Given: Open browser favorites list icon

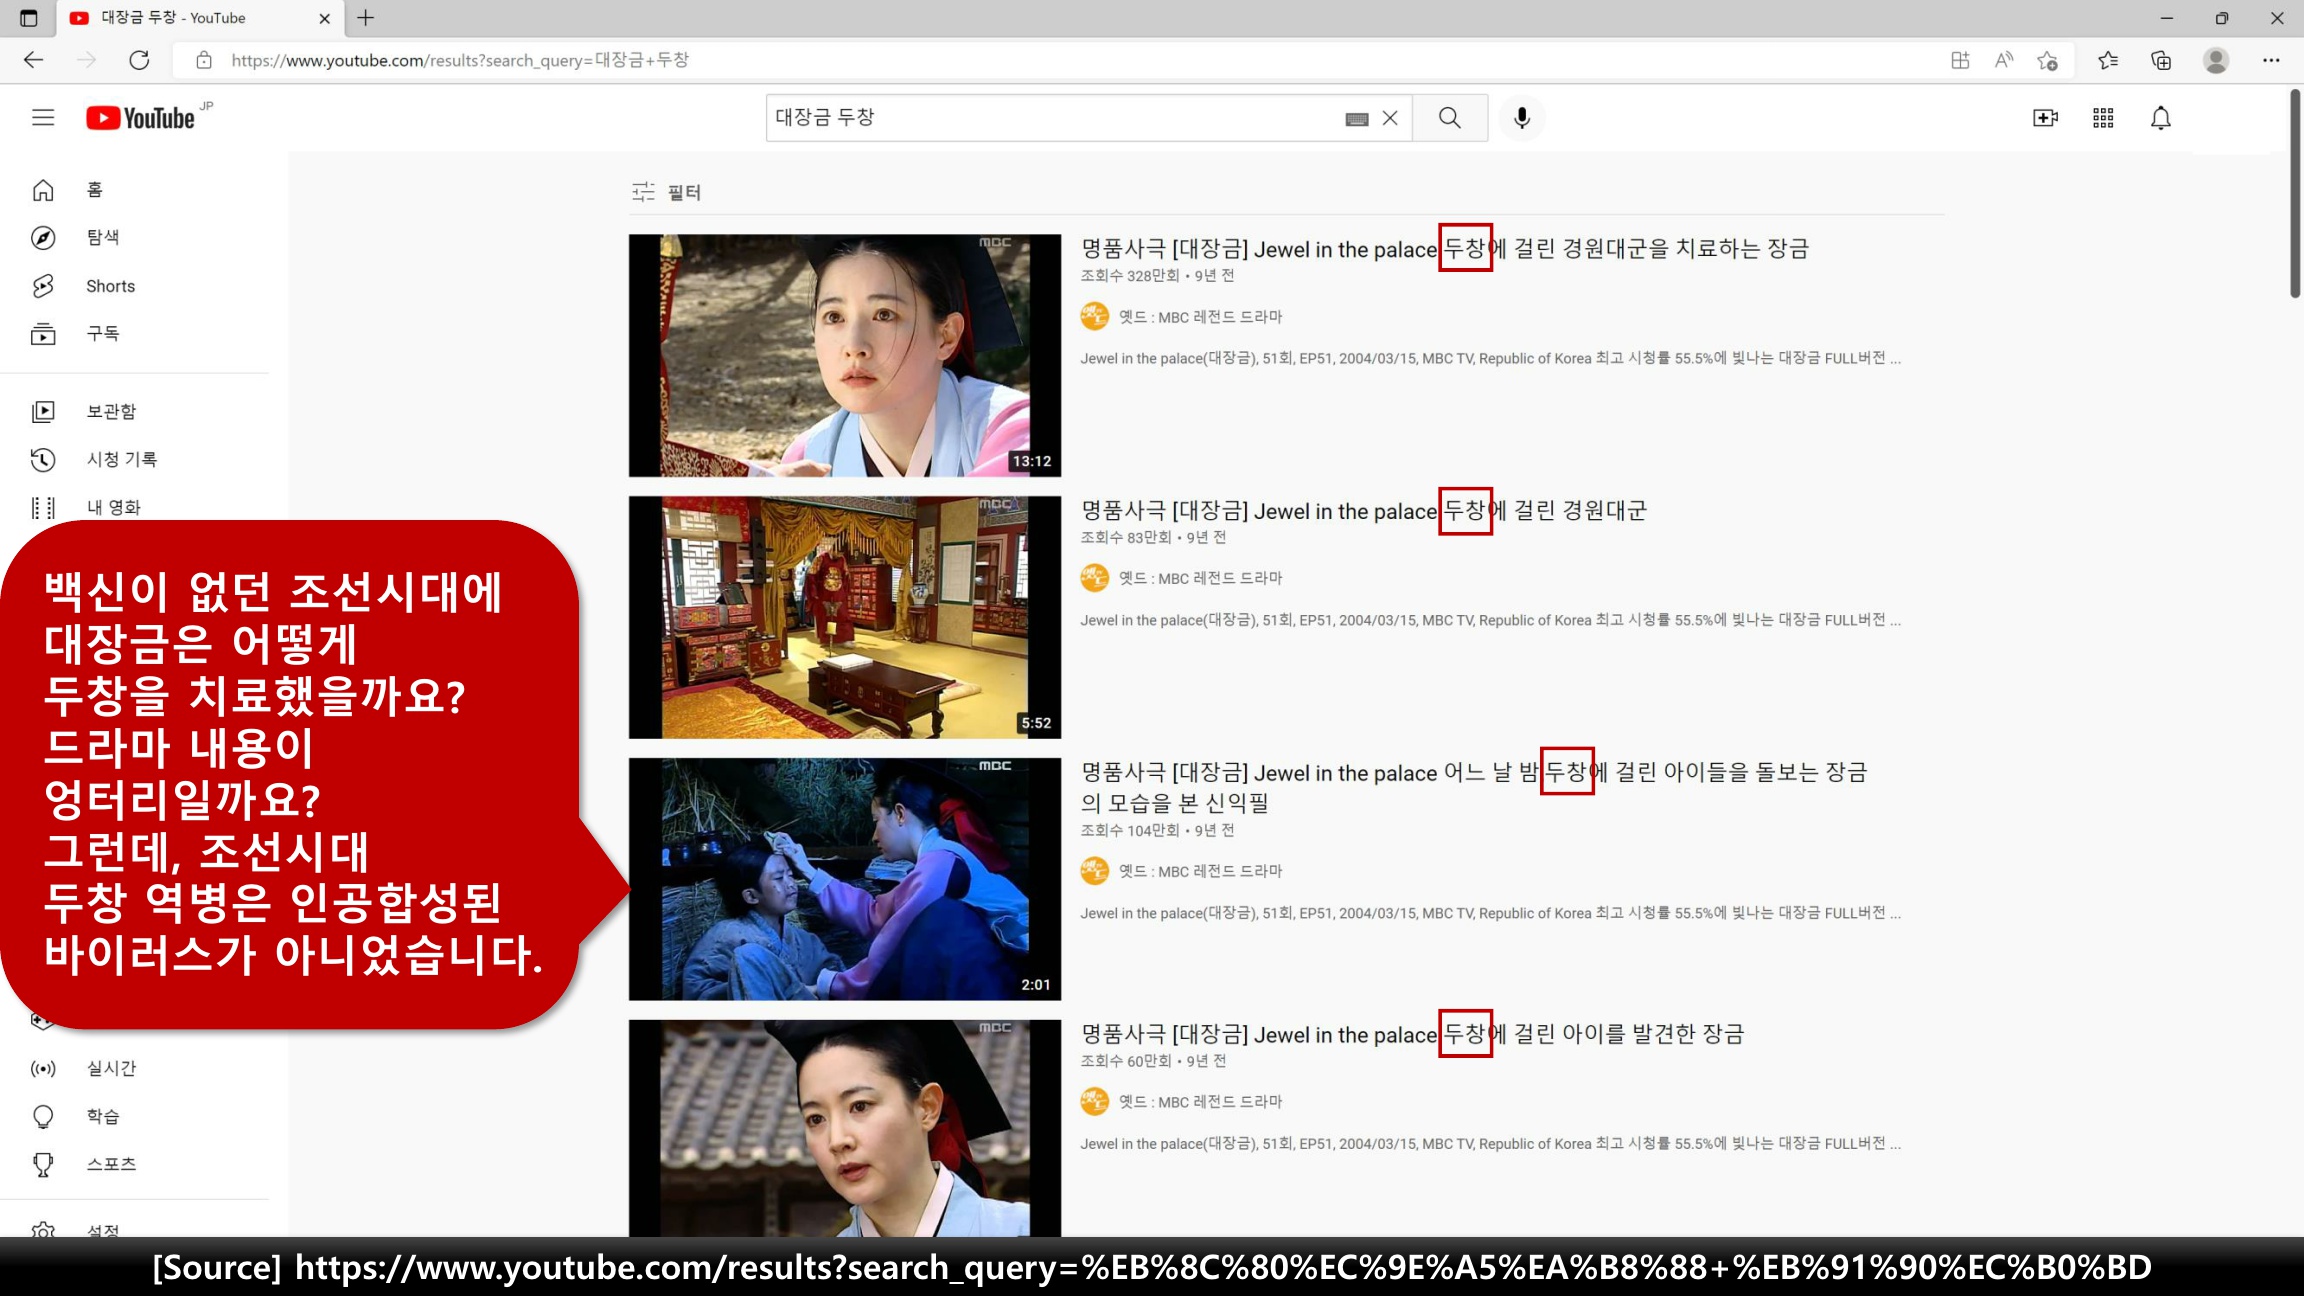Looking at the screenshot, I should tap(2108, 60).
